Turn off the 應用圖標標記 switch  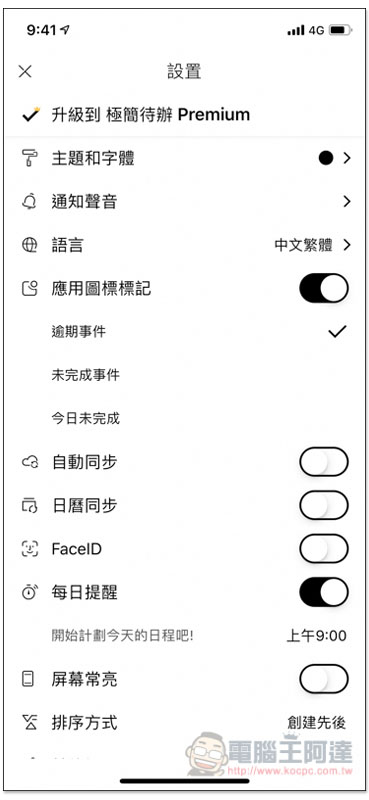pyautogui.click(x=324, y=288)
